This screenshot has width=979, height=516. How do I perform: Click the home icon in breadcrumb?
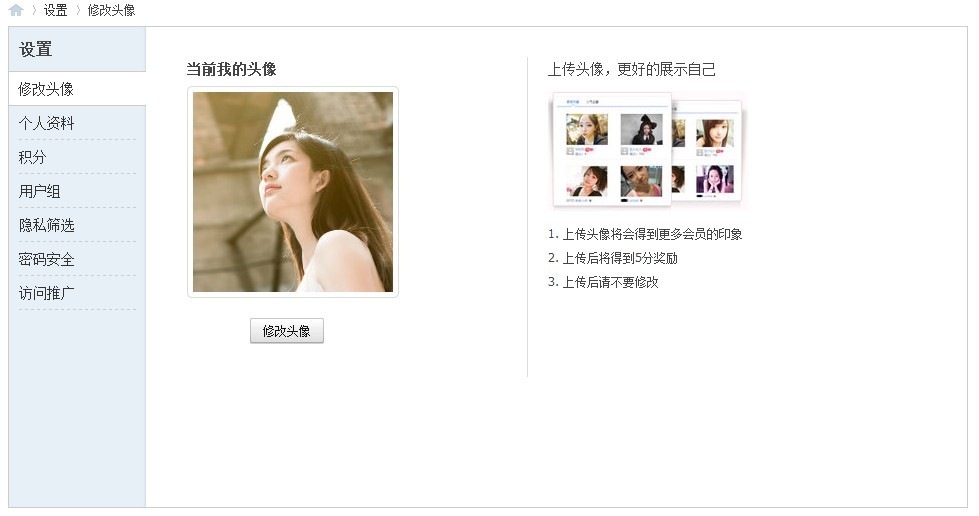pyautogui.click(x=16, y=10)
